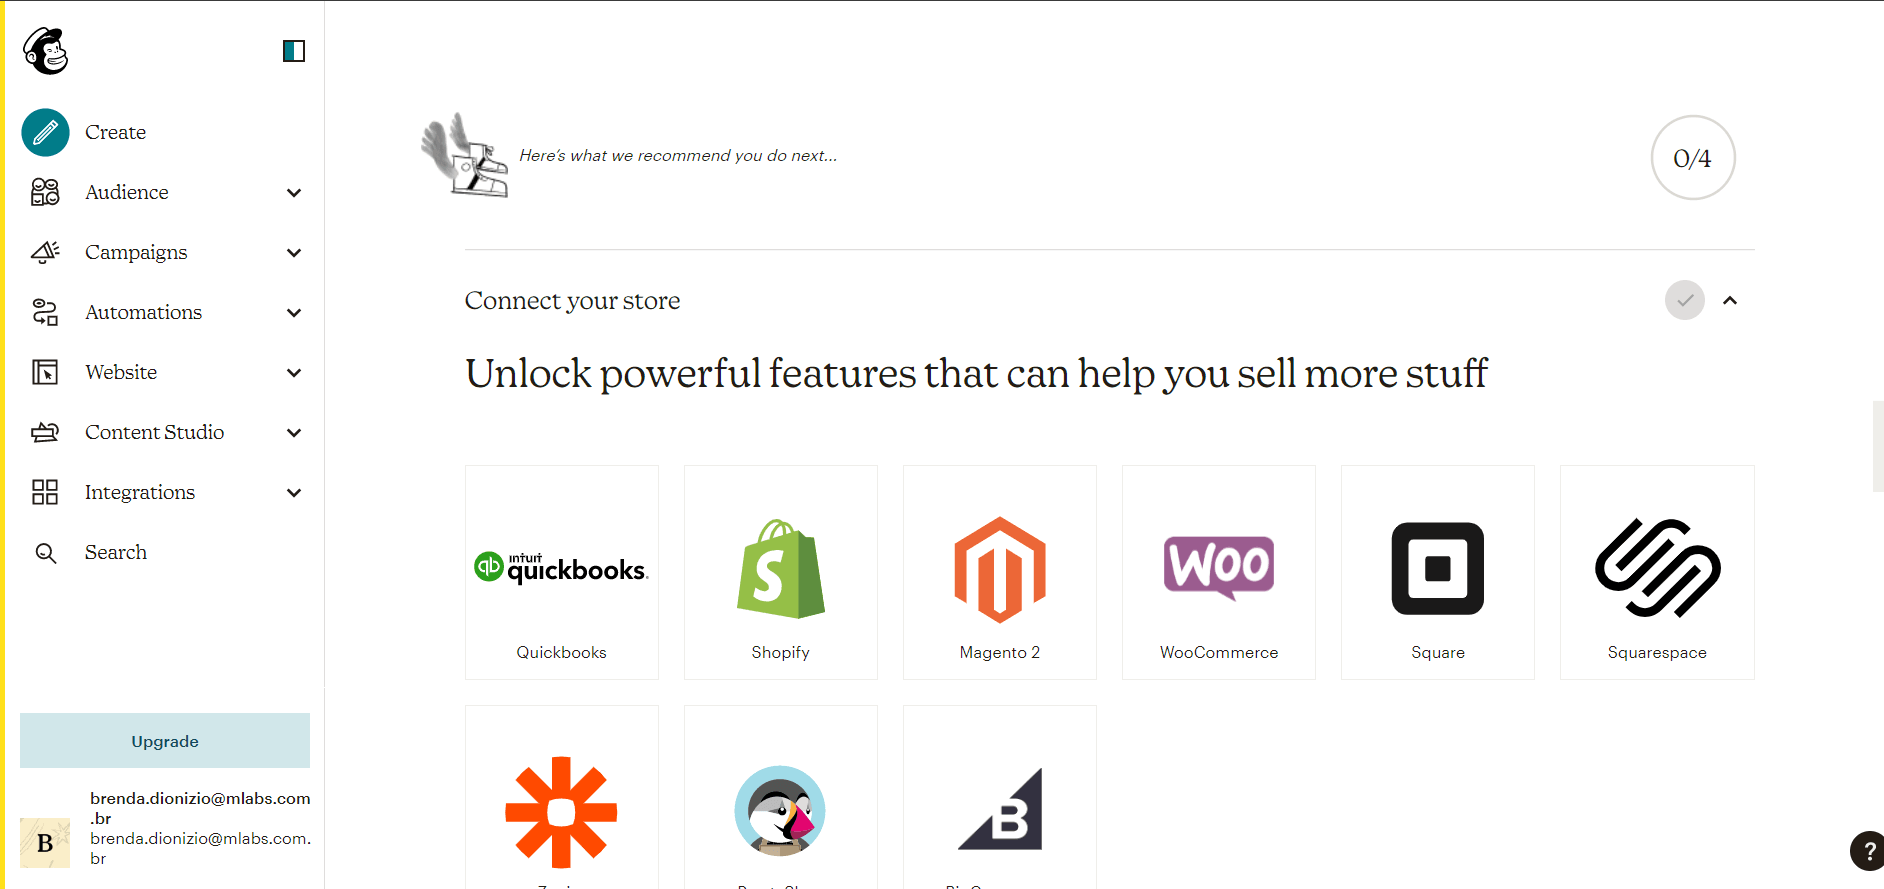Viewport: 1884px width, 889px height.
Task: Open the Content Studio menu item
Action: pyautogui.click(x=155, y=432)
